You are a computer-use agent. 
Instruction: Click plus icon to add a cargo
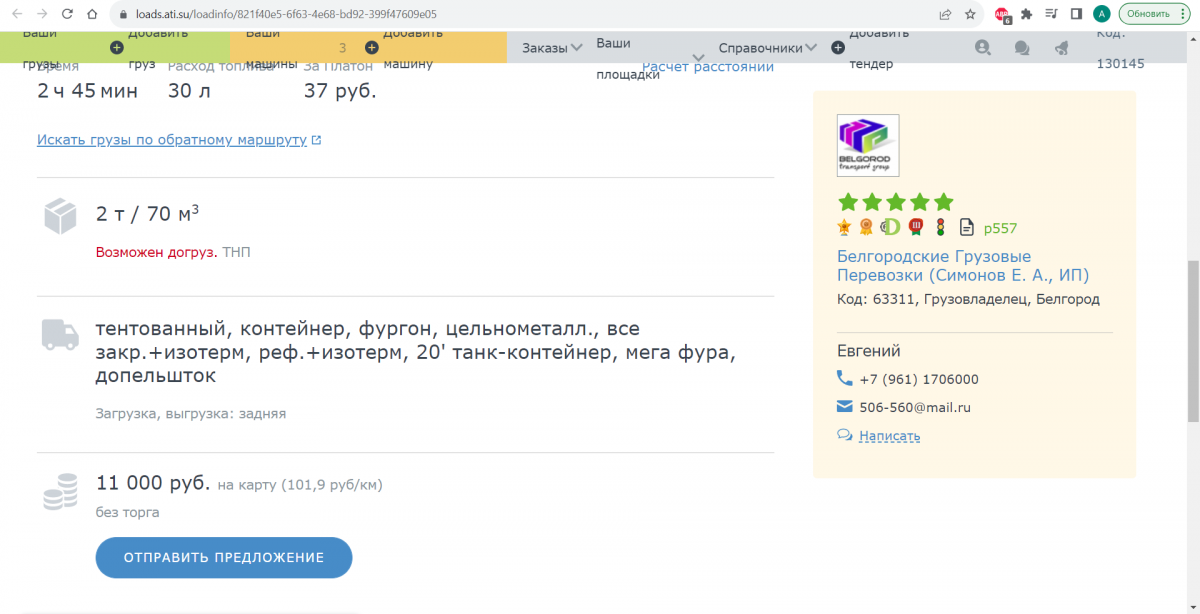(117, 48)
